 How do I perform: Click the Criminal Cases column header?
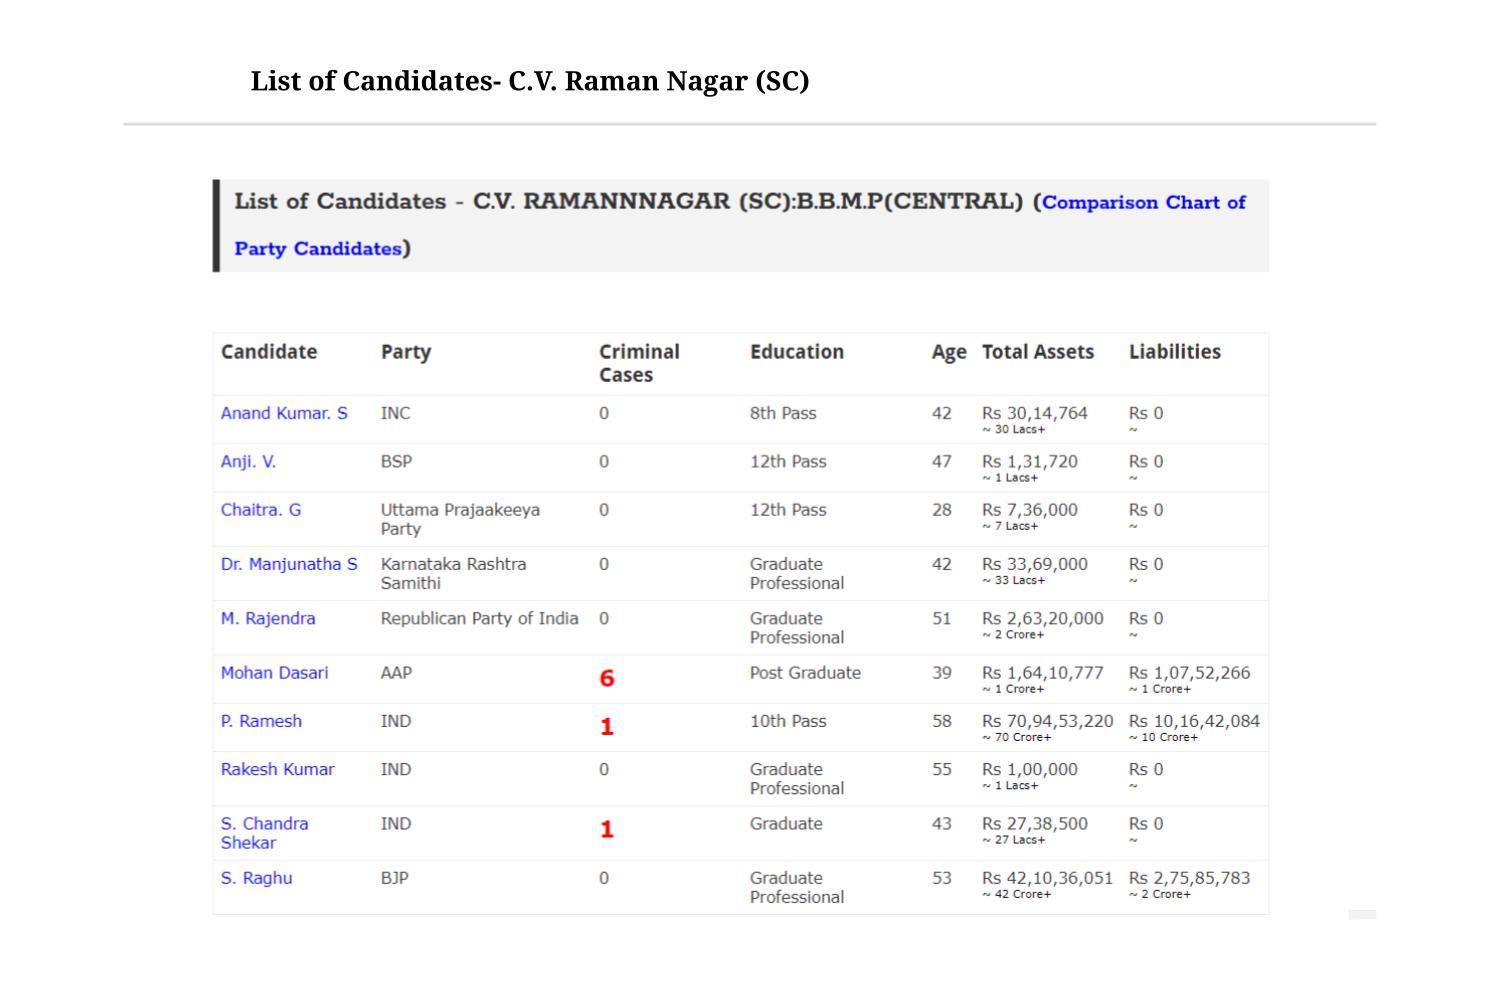pos(639,363)
